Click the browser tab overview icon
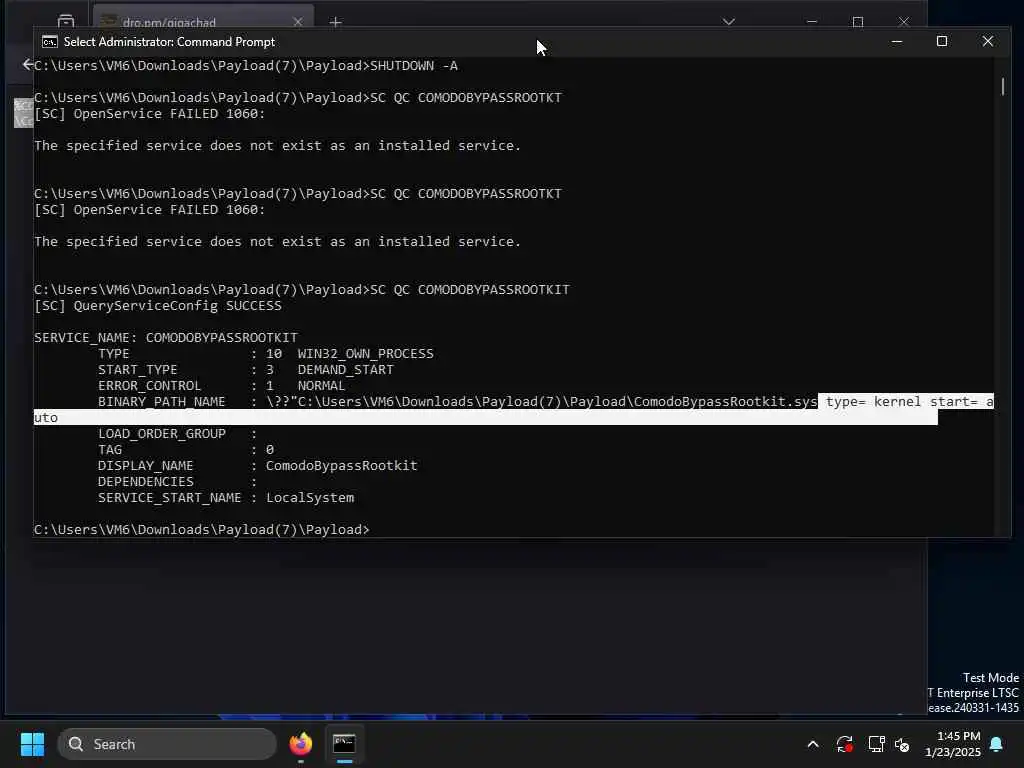This screenshot has height=768, width=1024. (66, 22)
